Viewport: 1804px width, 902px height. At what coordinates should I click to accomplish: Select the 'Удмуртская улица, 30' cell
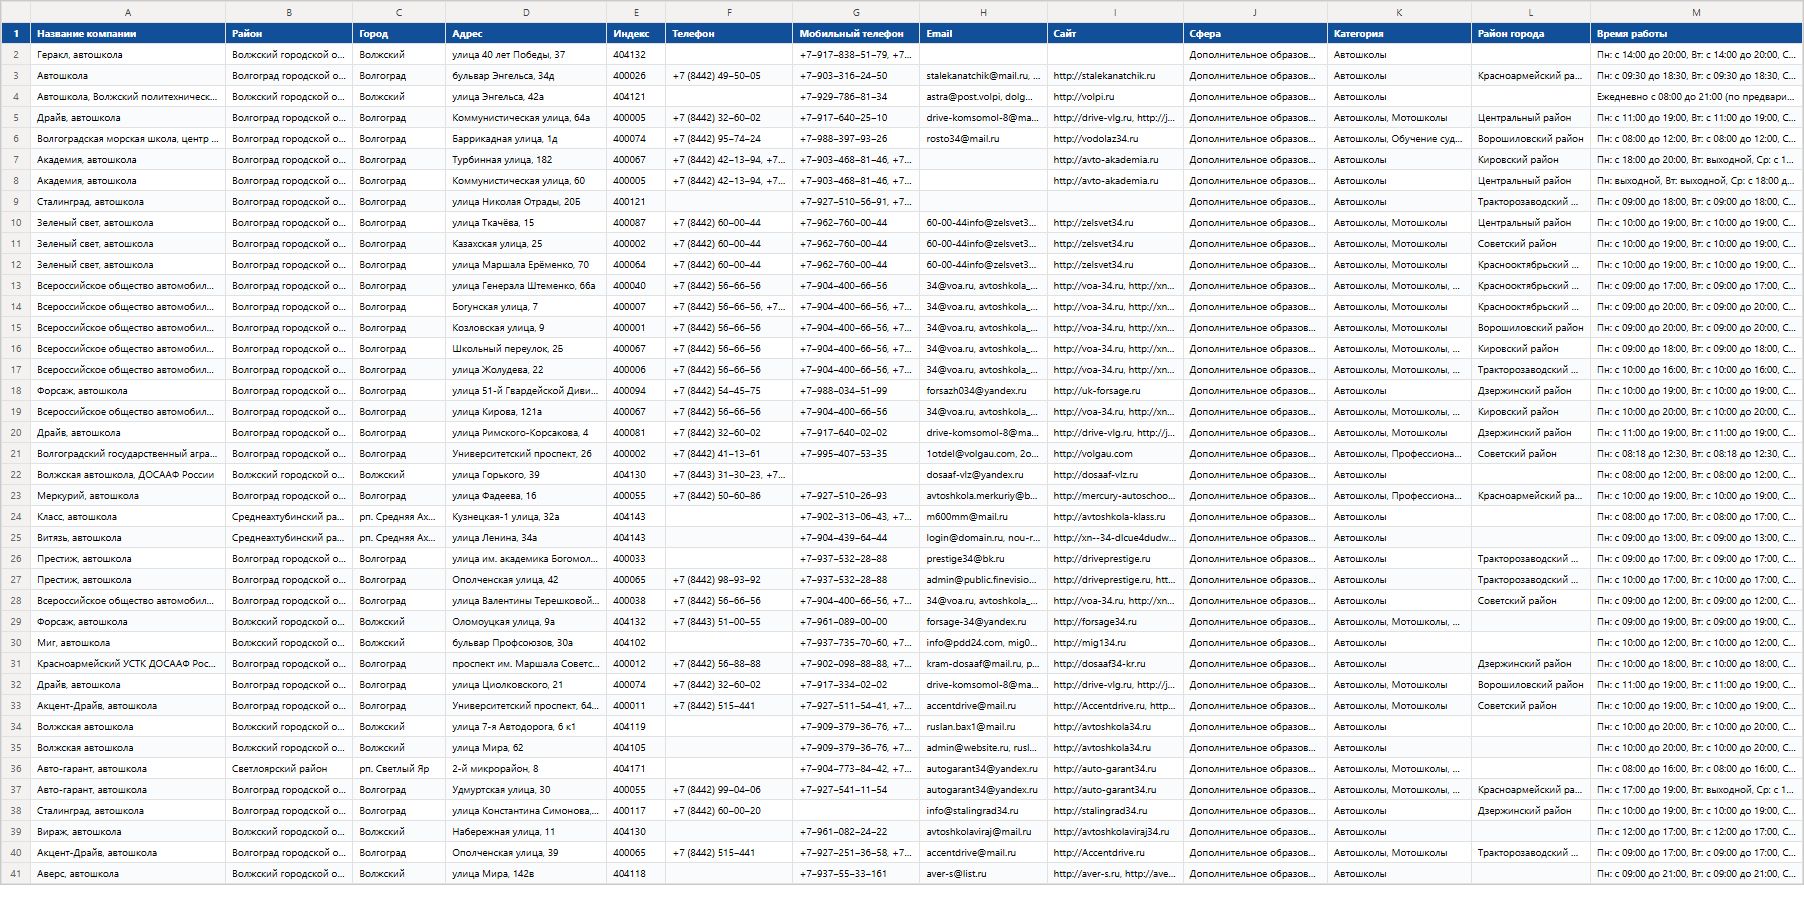tap(526, 790)
